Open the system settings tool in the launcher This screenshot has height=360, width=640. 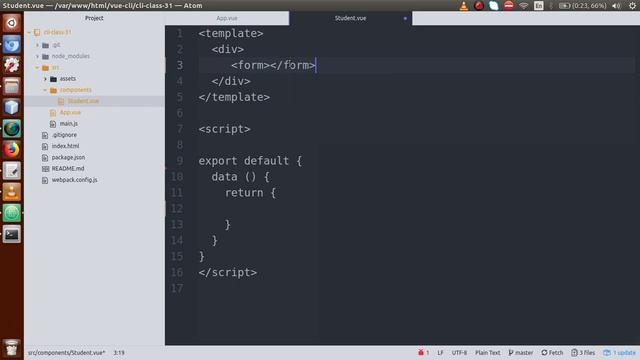click(11, 65)
